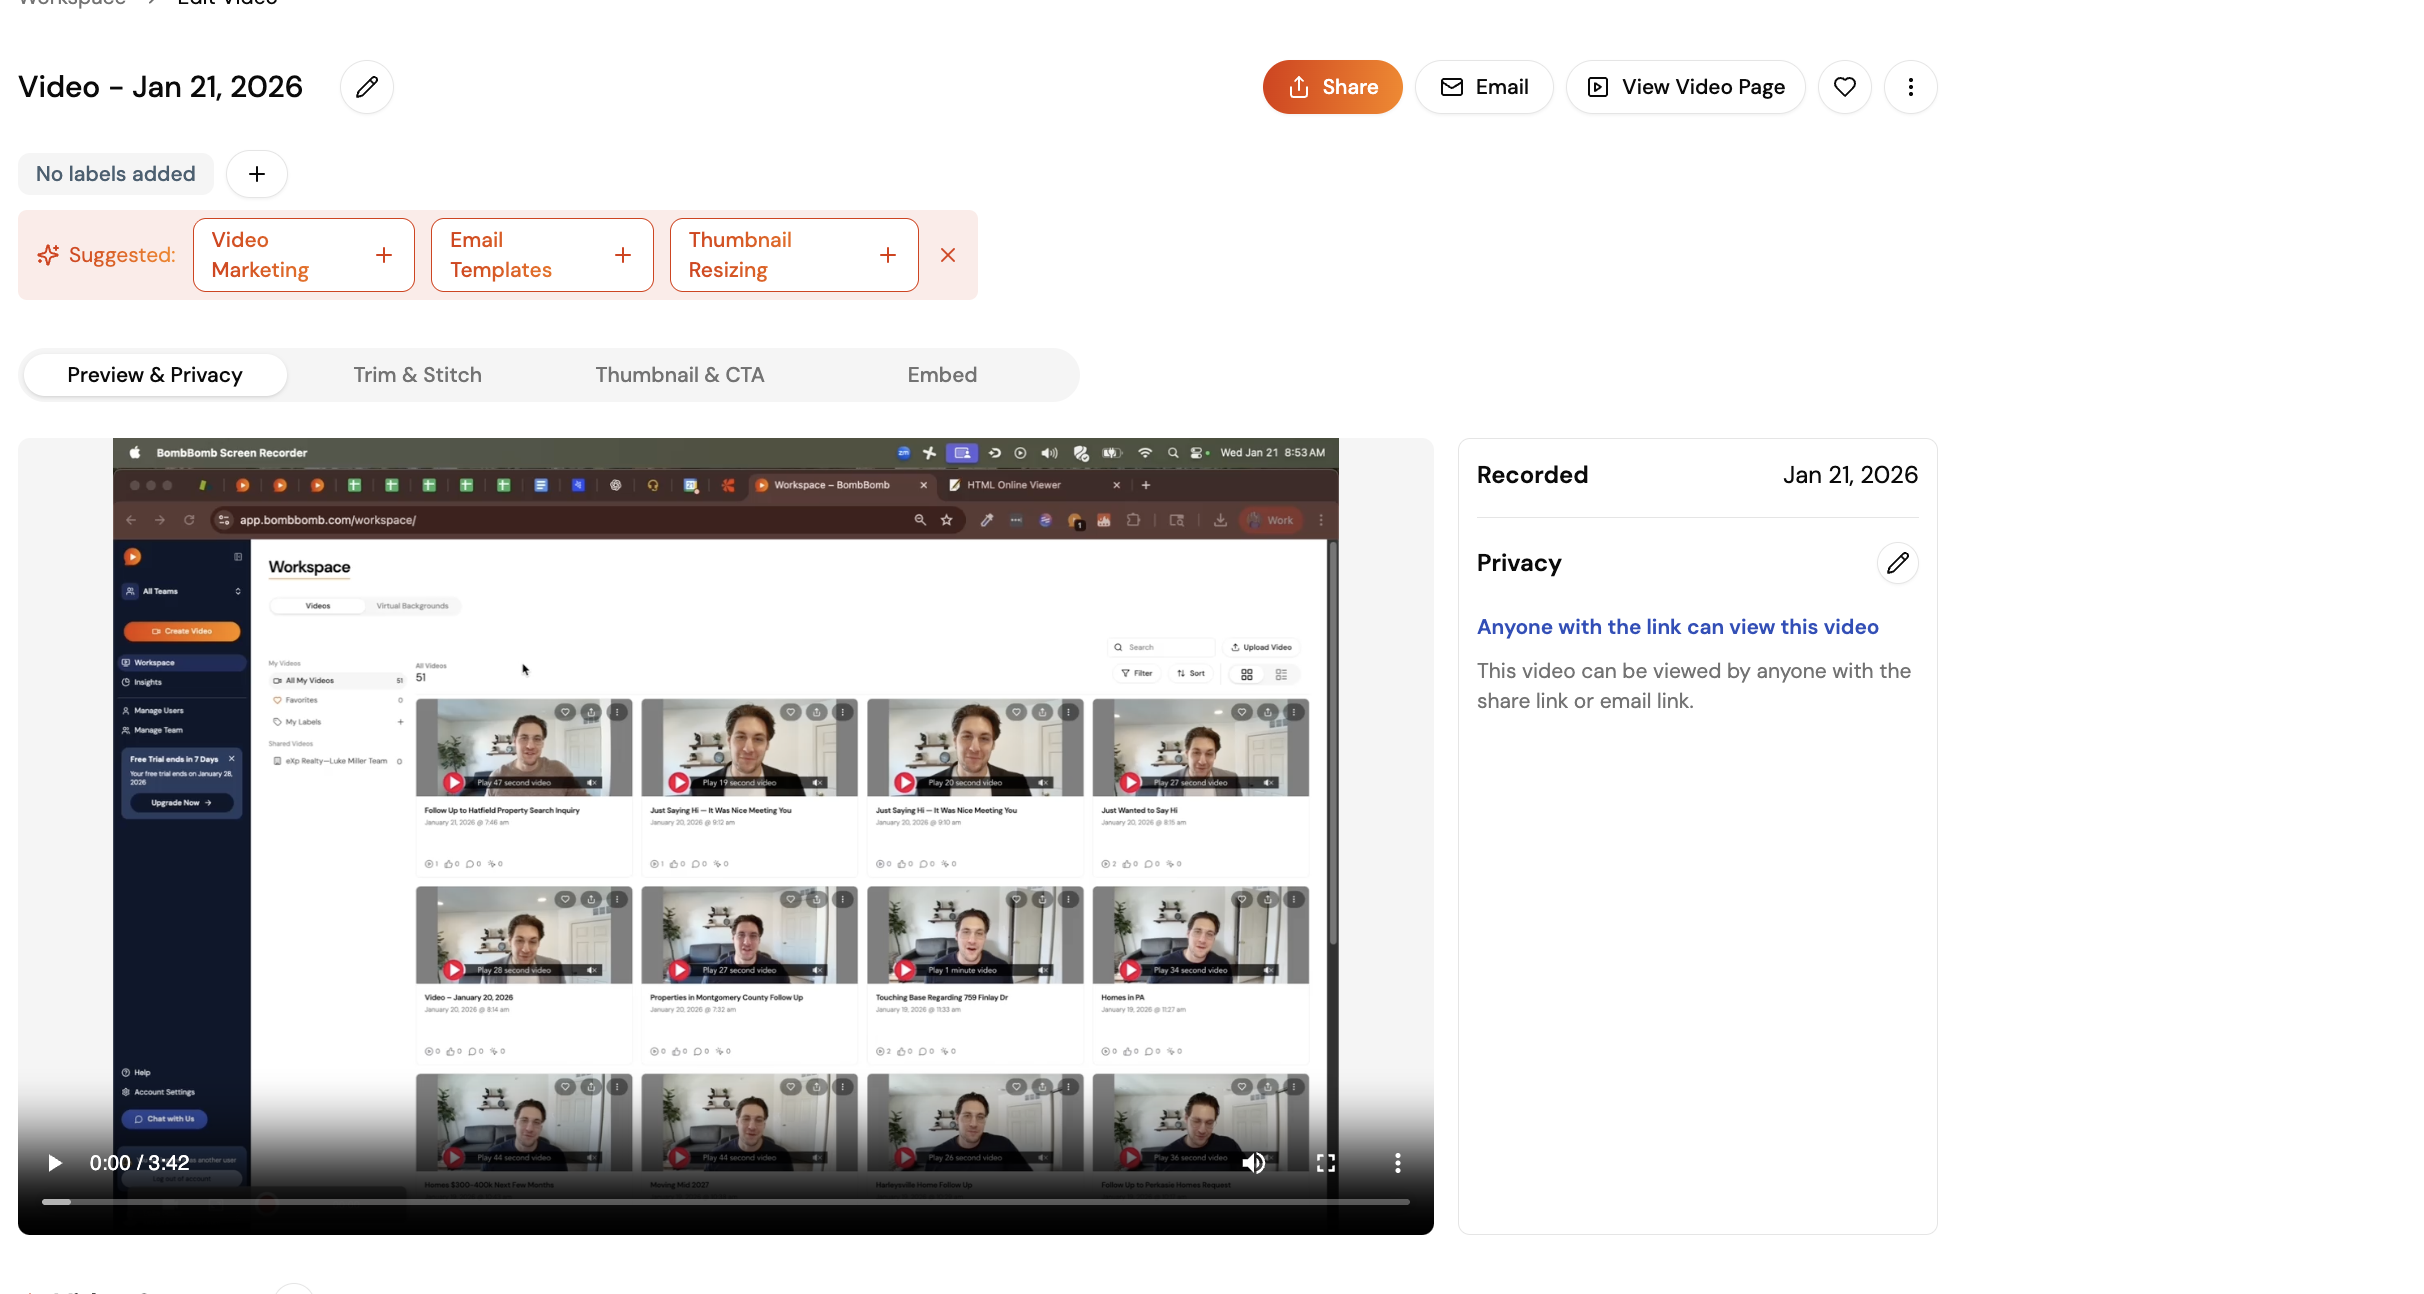Click the Recorded date Jan 21, 2026
Screen dimensions: 2424x1294
coord(1850,475)
